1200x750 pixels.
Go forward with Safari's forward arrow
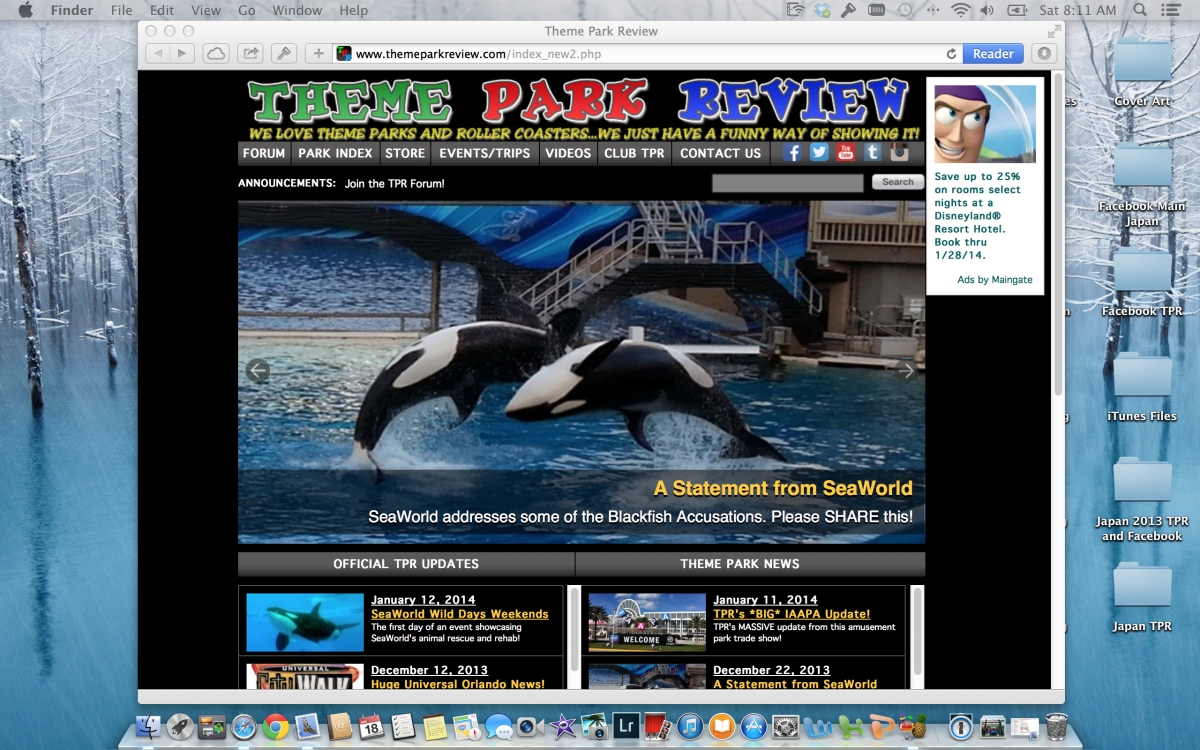[x=182, y=54]
